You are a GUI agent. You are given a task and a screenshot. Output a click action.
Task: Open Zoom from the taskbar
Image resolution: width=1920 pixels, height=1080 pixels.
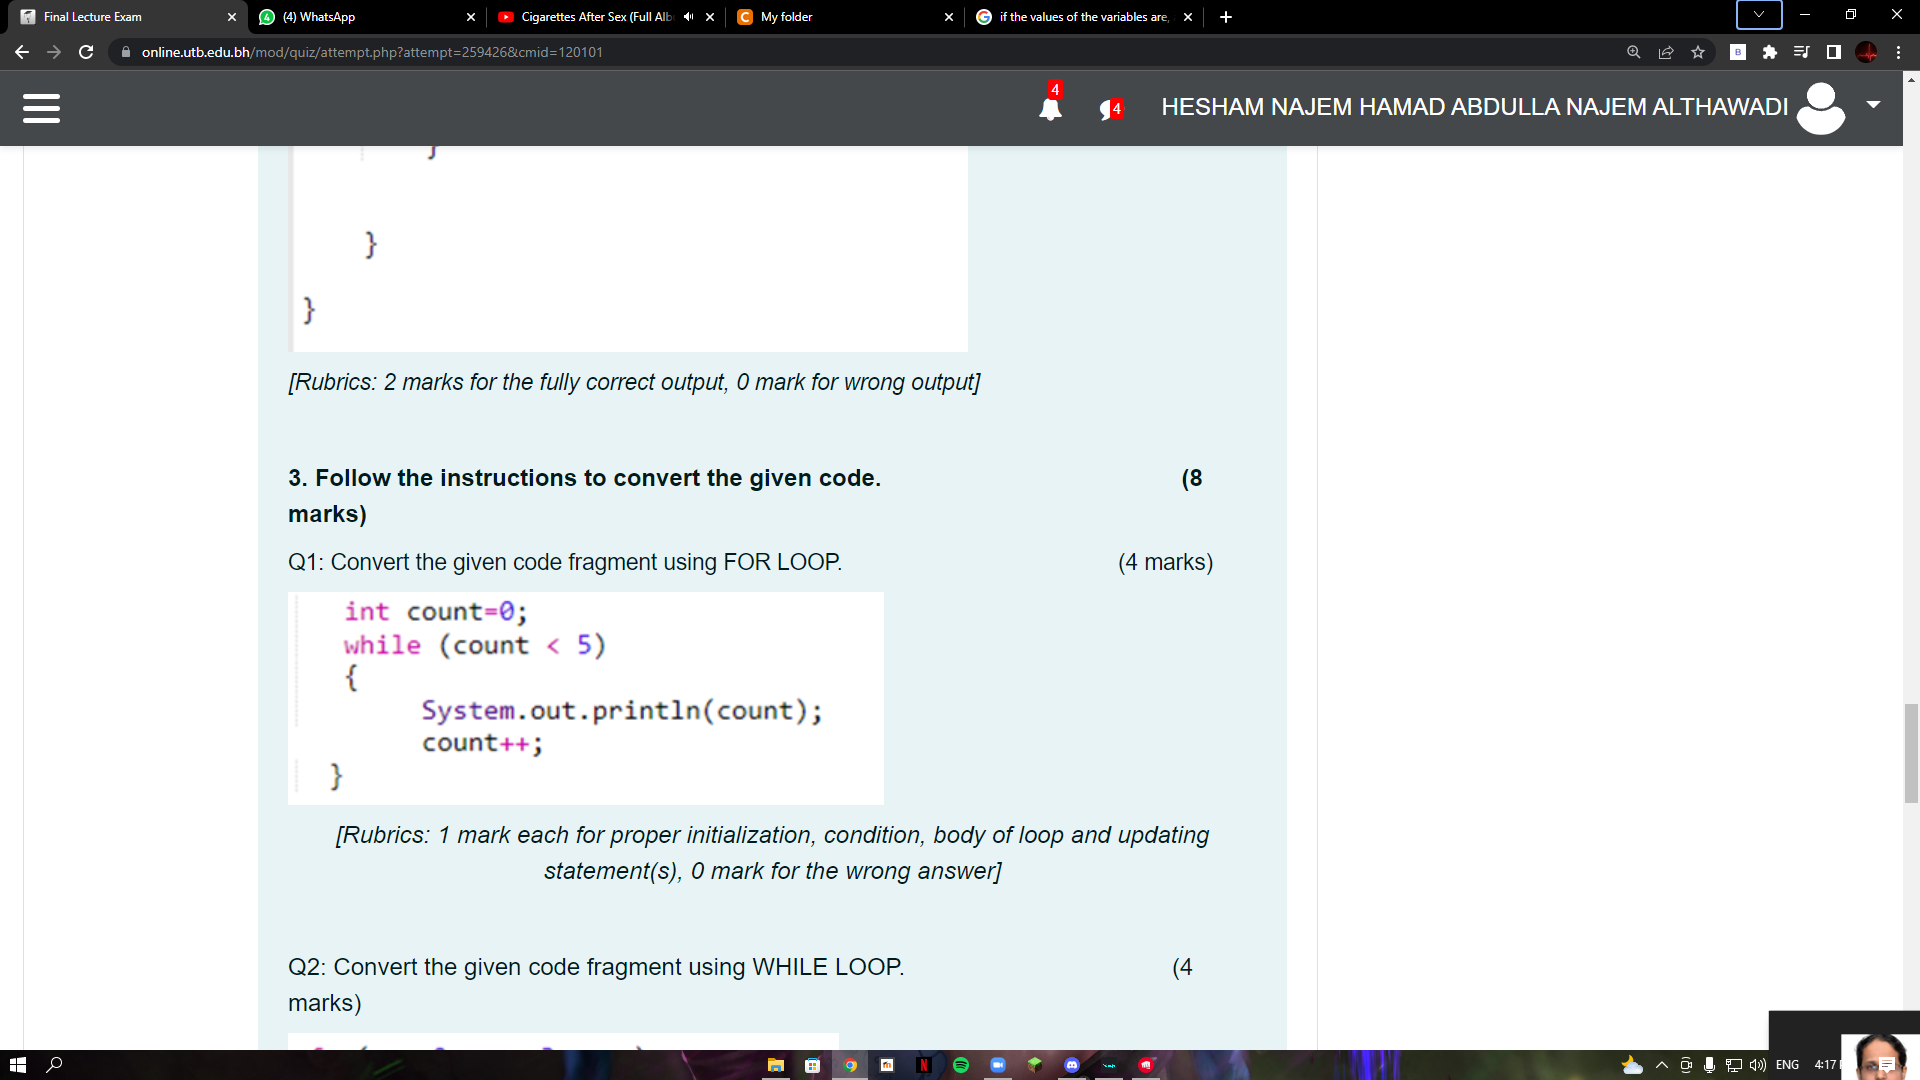tap(998, 1066)
